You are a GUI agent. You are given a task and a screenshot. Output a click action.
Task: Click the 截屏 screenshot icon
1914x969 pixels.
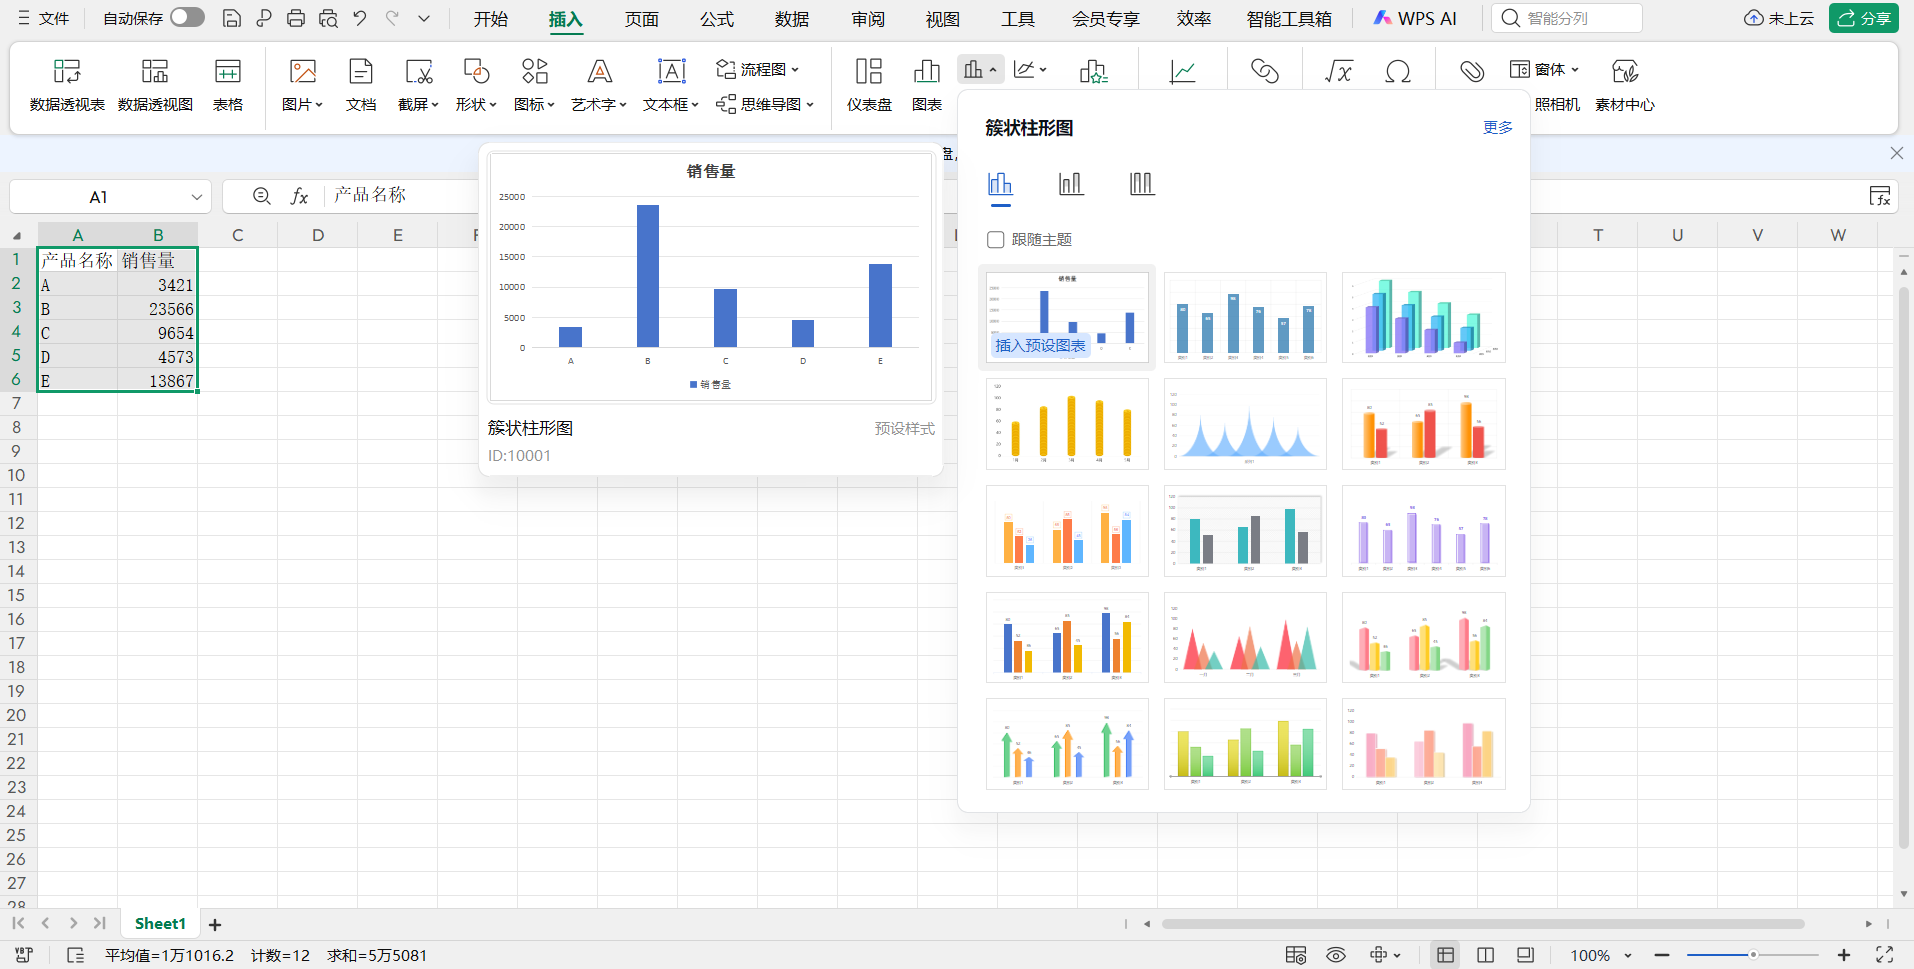click(418, 72)
